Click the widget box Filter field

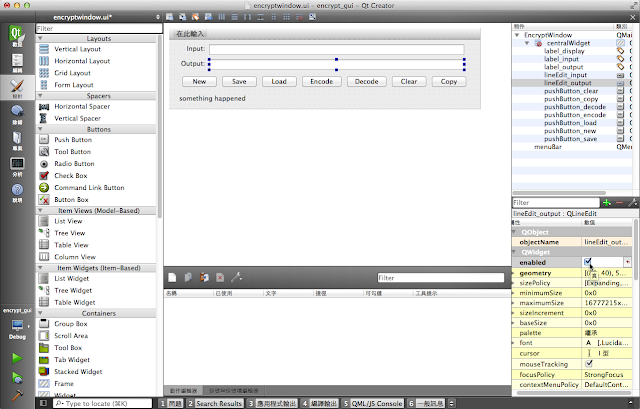pos(99,28)
